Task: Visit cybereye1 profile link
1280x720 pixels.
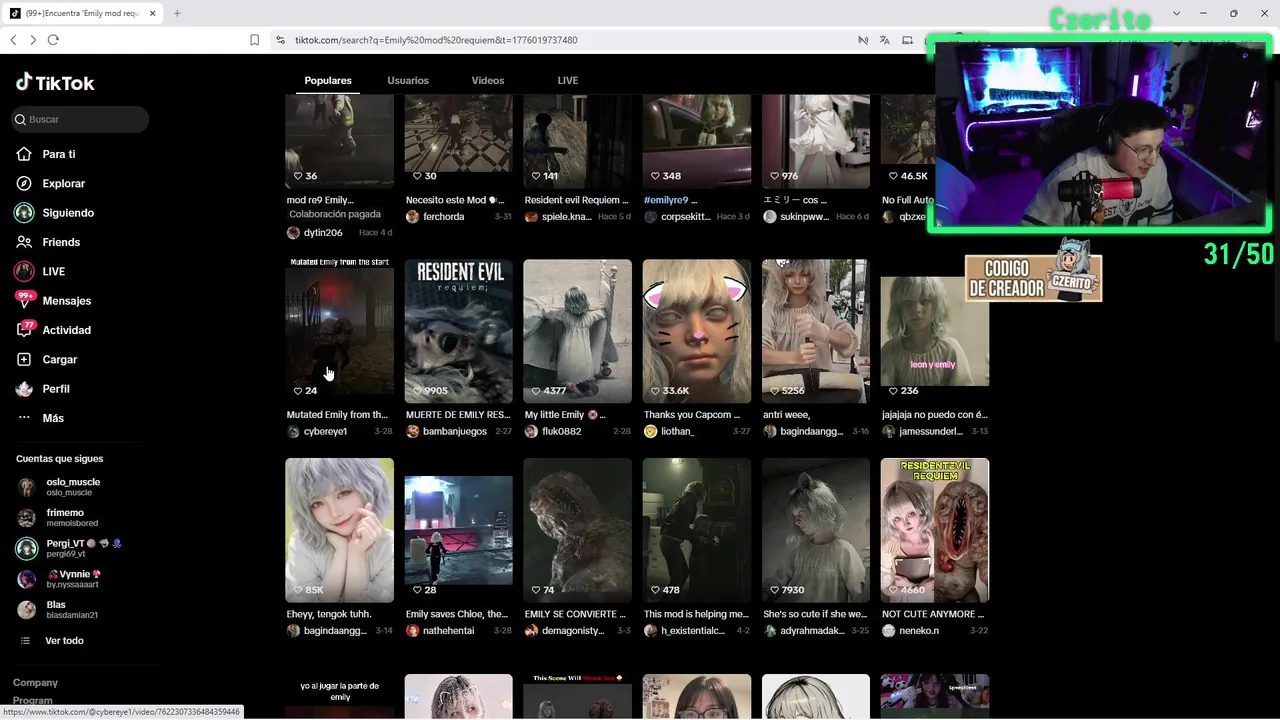Action: pos(325,431)
